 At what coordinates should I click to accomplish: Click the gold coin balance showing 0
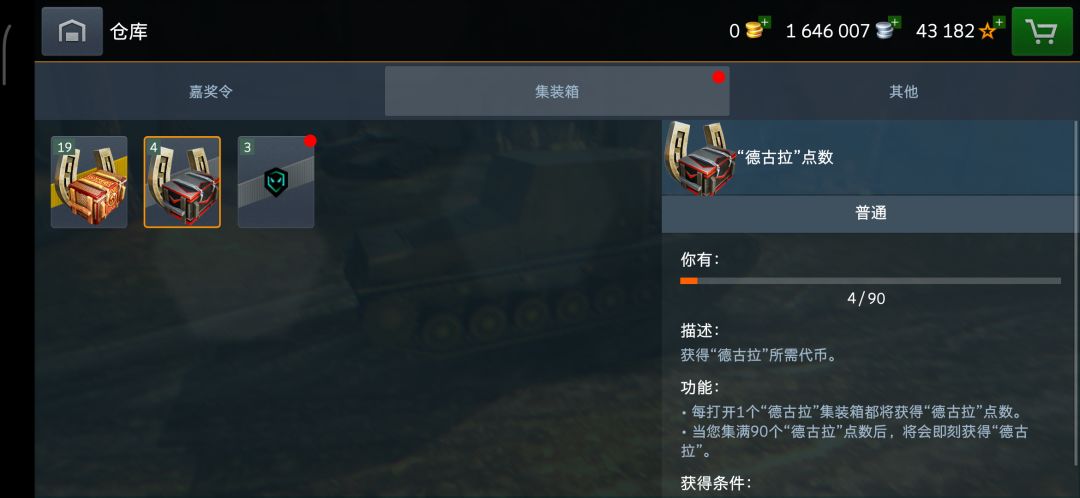coord(734,31)
